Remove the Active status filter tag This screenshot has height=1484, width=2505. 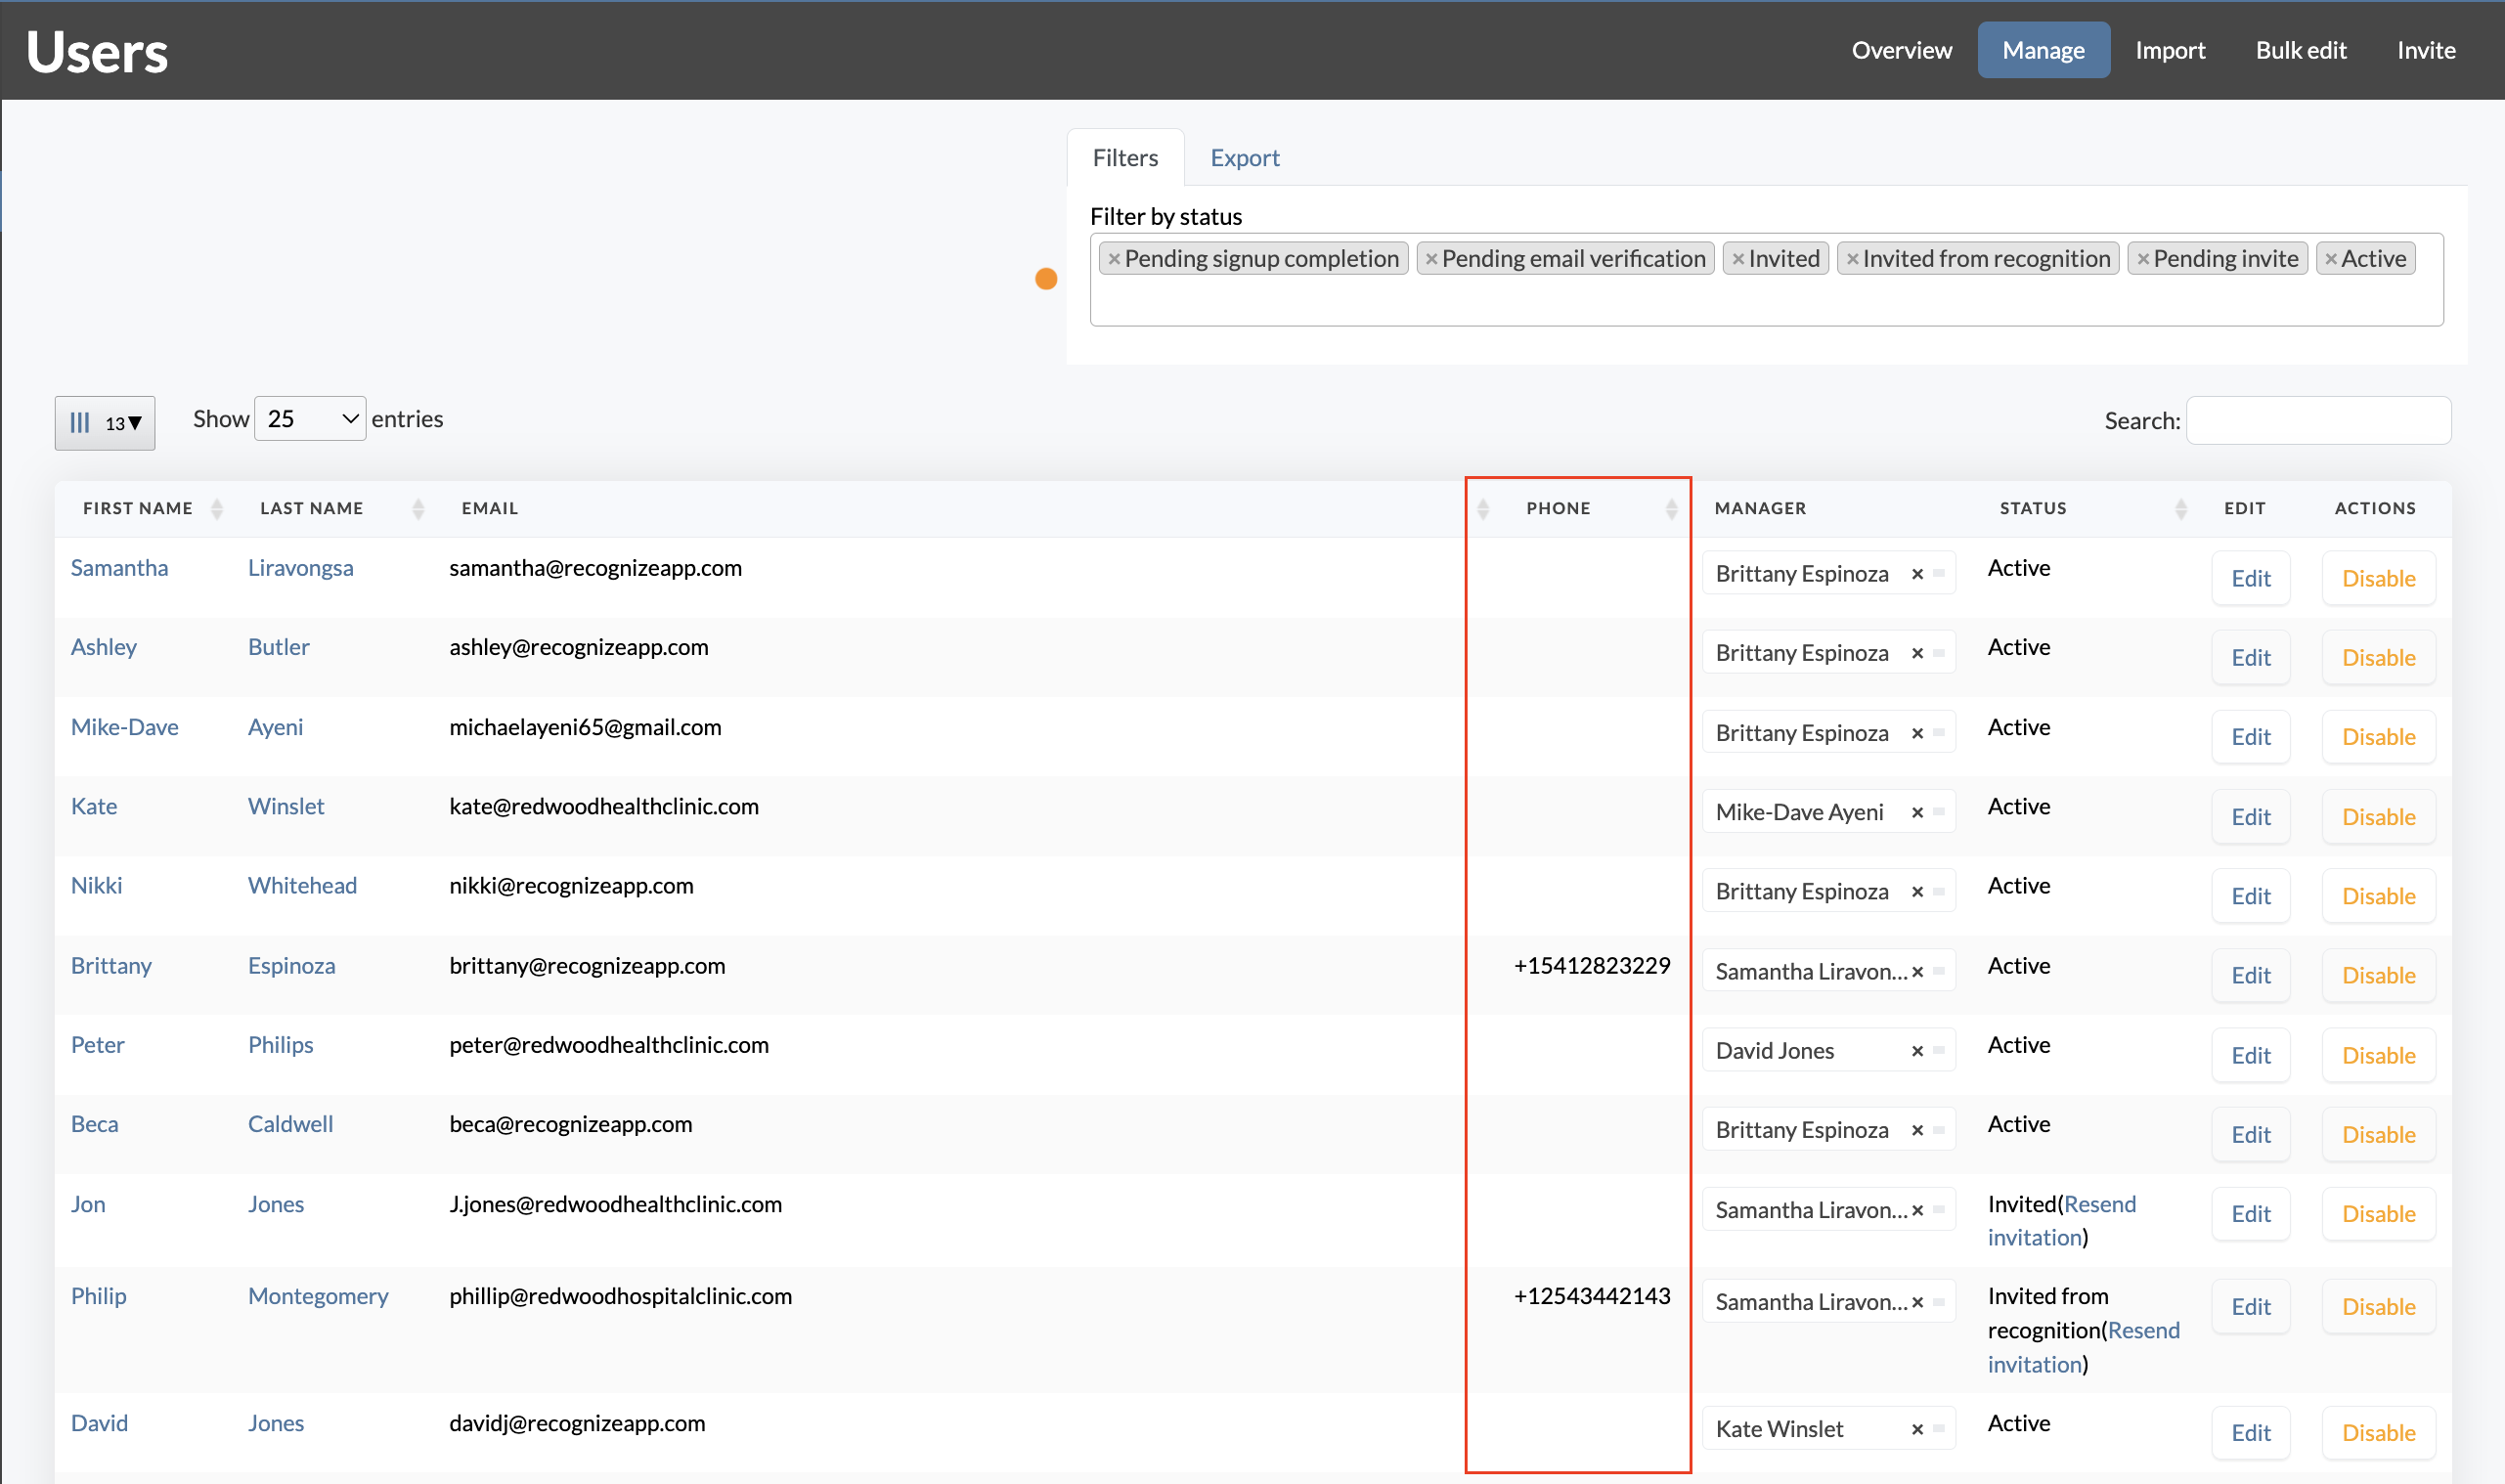tap(2330, 259)
